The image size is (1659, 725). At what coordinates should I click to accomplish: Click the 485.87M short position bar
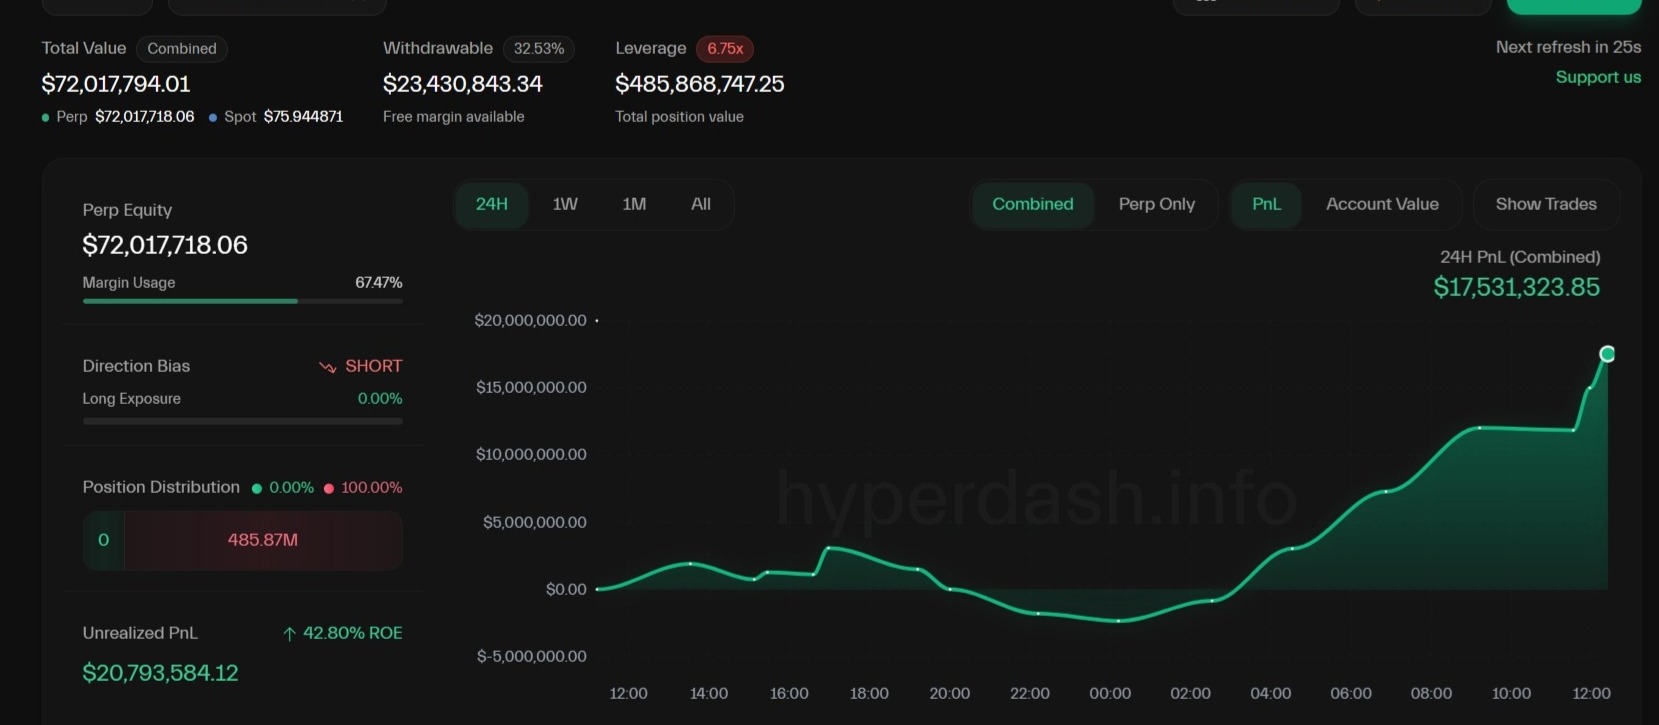coord(262,540)
